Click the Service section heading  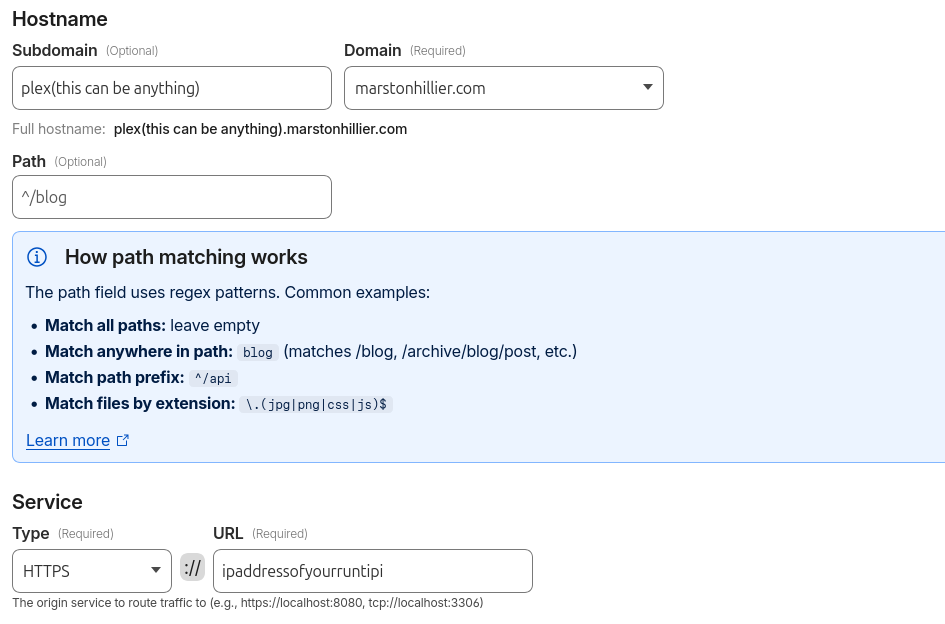[47, 501]
